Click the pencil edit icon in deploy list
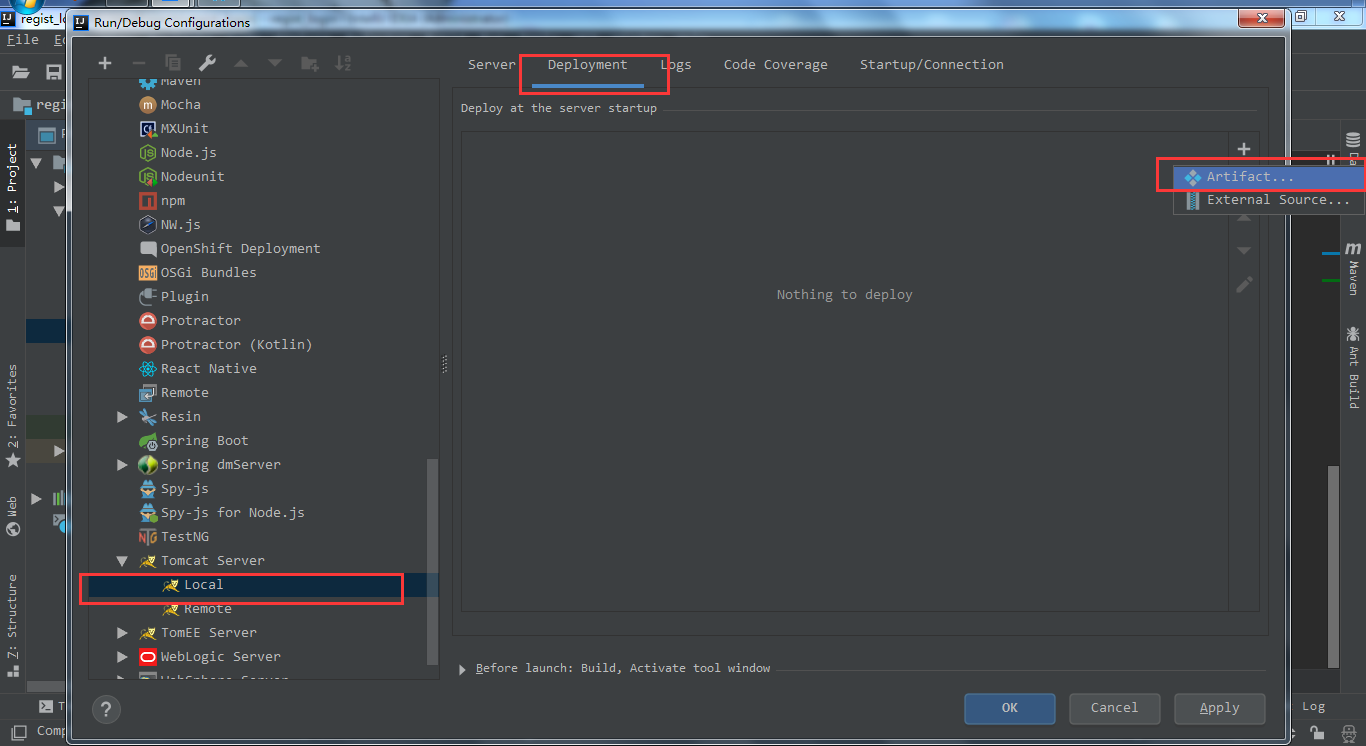Screen dimensions: 1366x746 click(x=1244, y=285)
